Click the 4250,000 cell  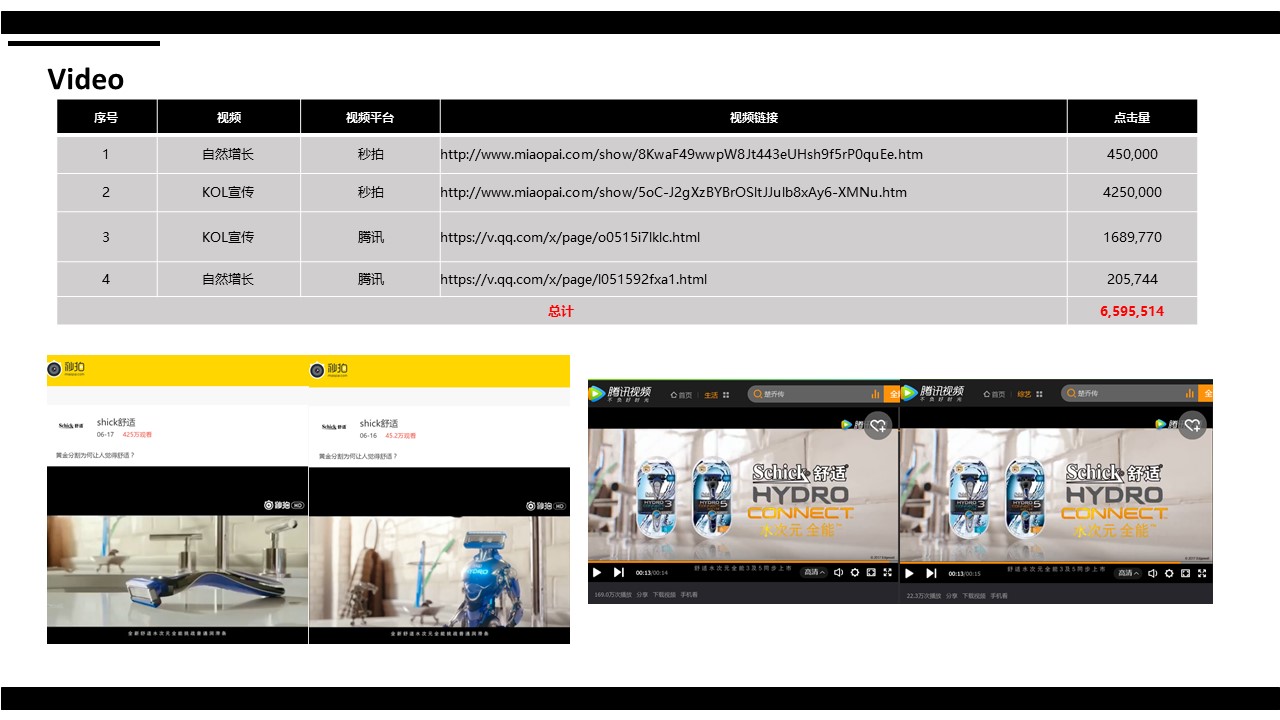pos(1132,192)
